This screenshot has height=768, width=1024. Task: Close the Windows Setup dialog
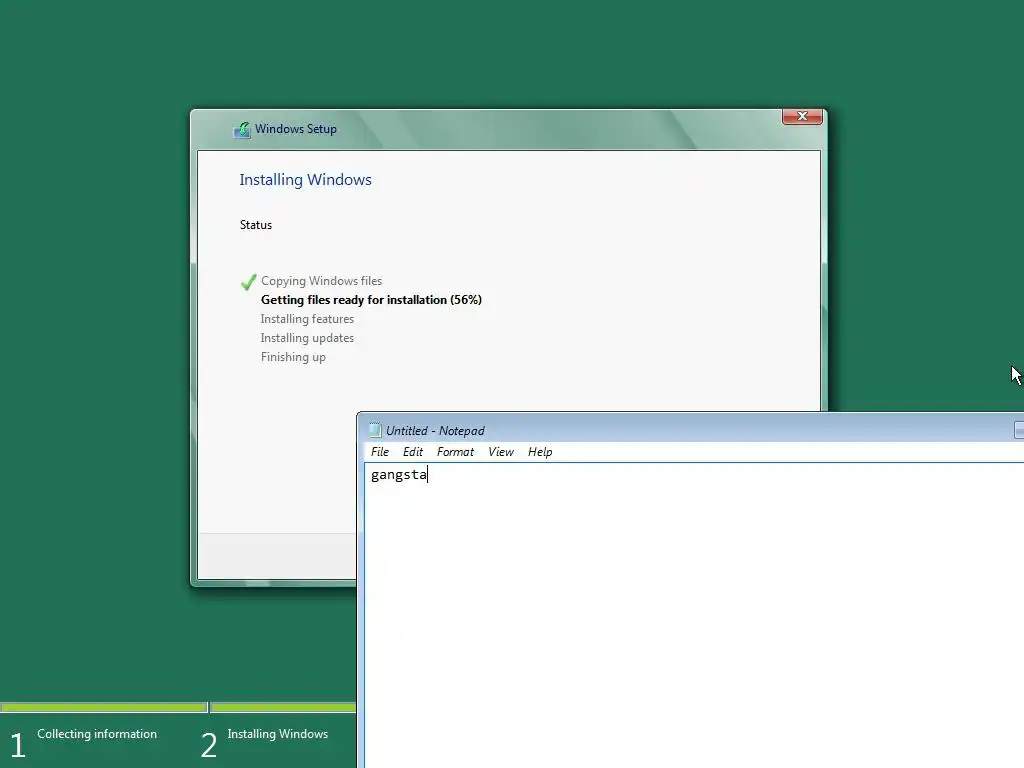[x=802, y=116]
